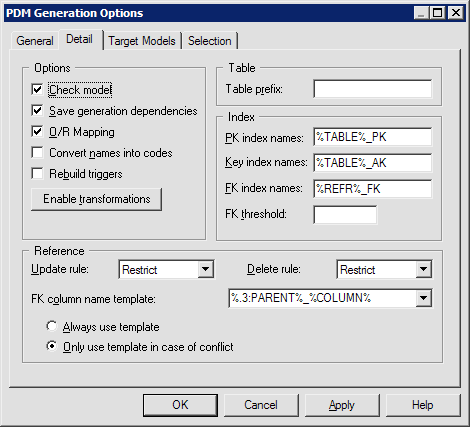The height and width of the screenshot is (427, 470).
Task: Edit the PK index names field
Action: pyautogui.click(x=373, y=137)
